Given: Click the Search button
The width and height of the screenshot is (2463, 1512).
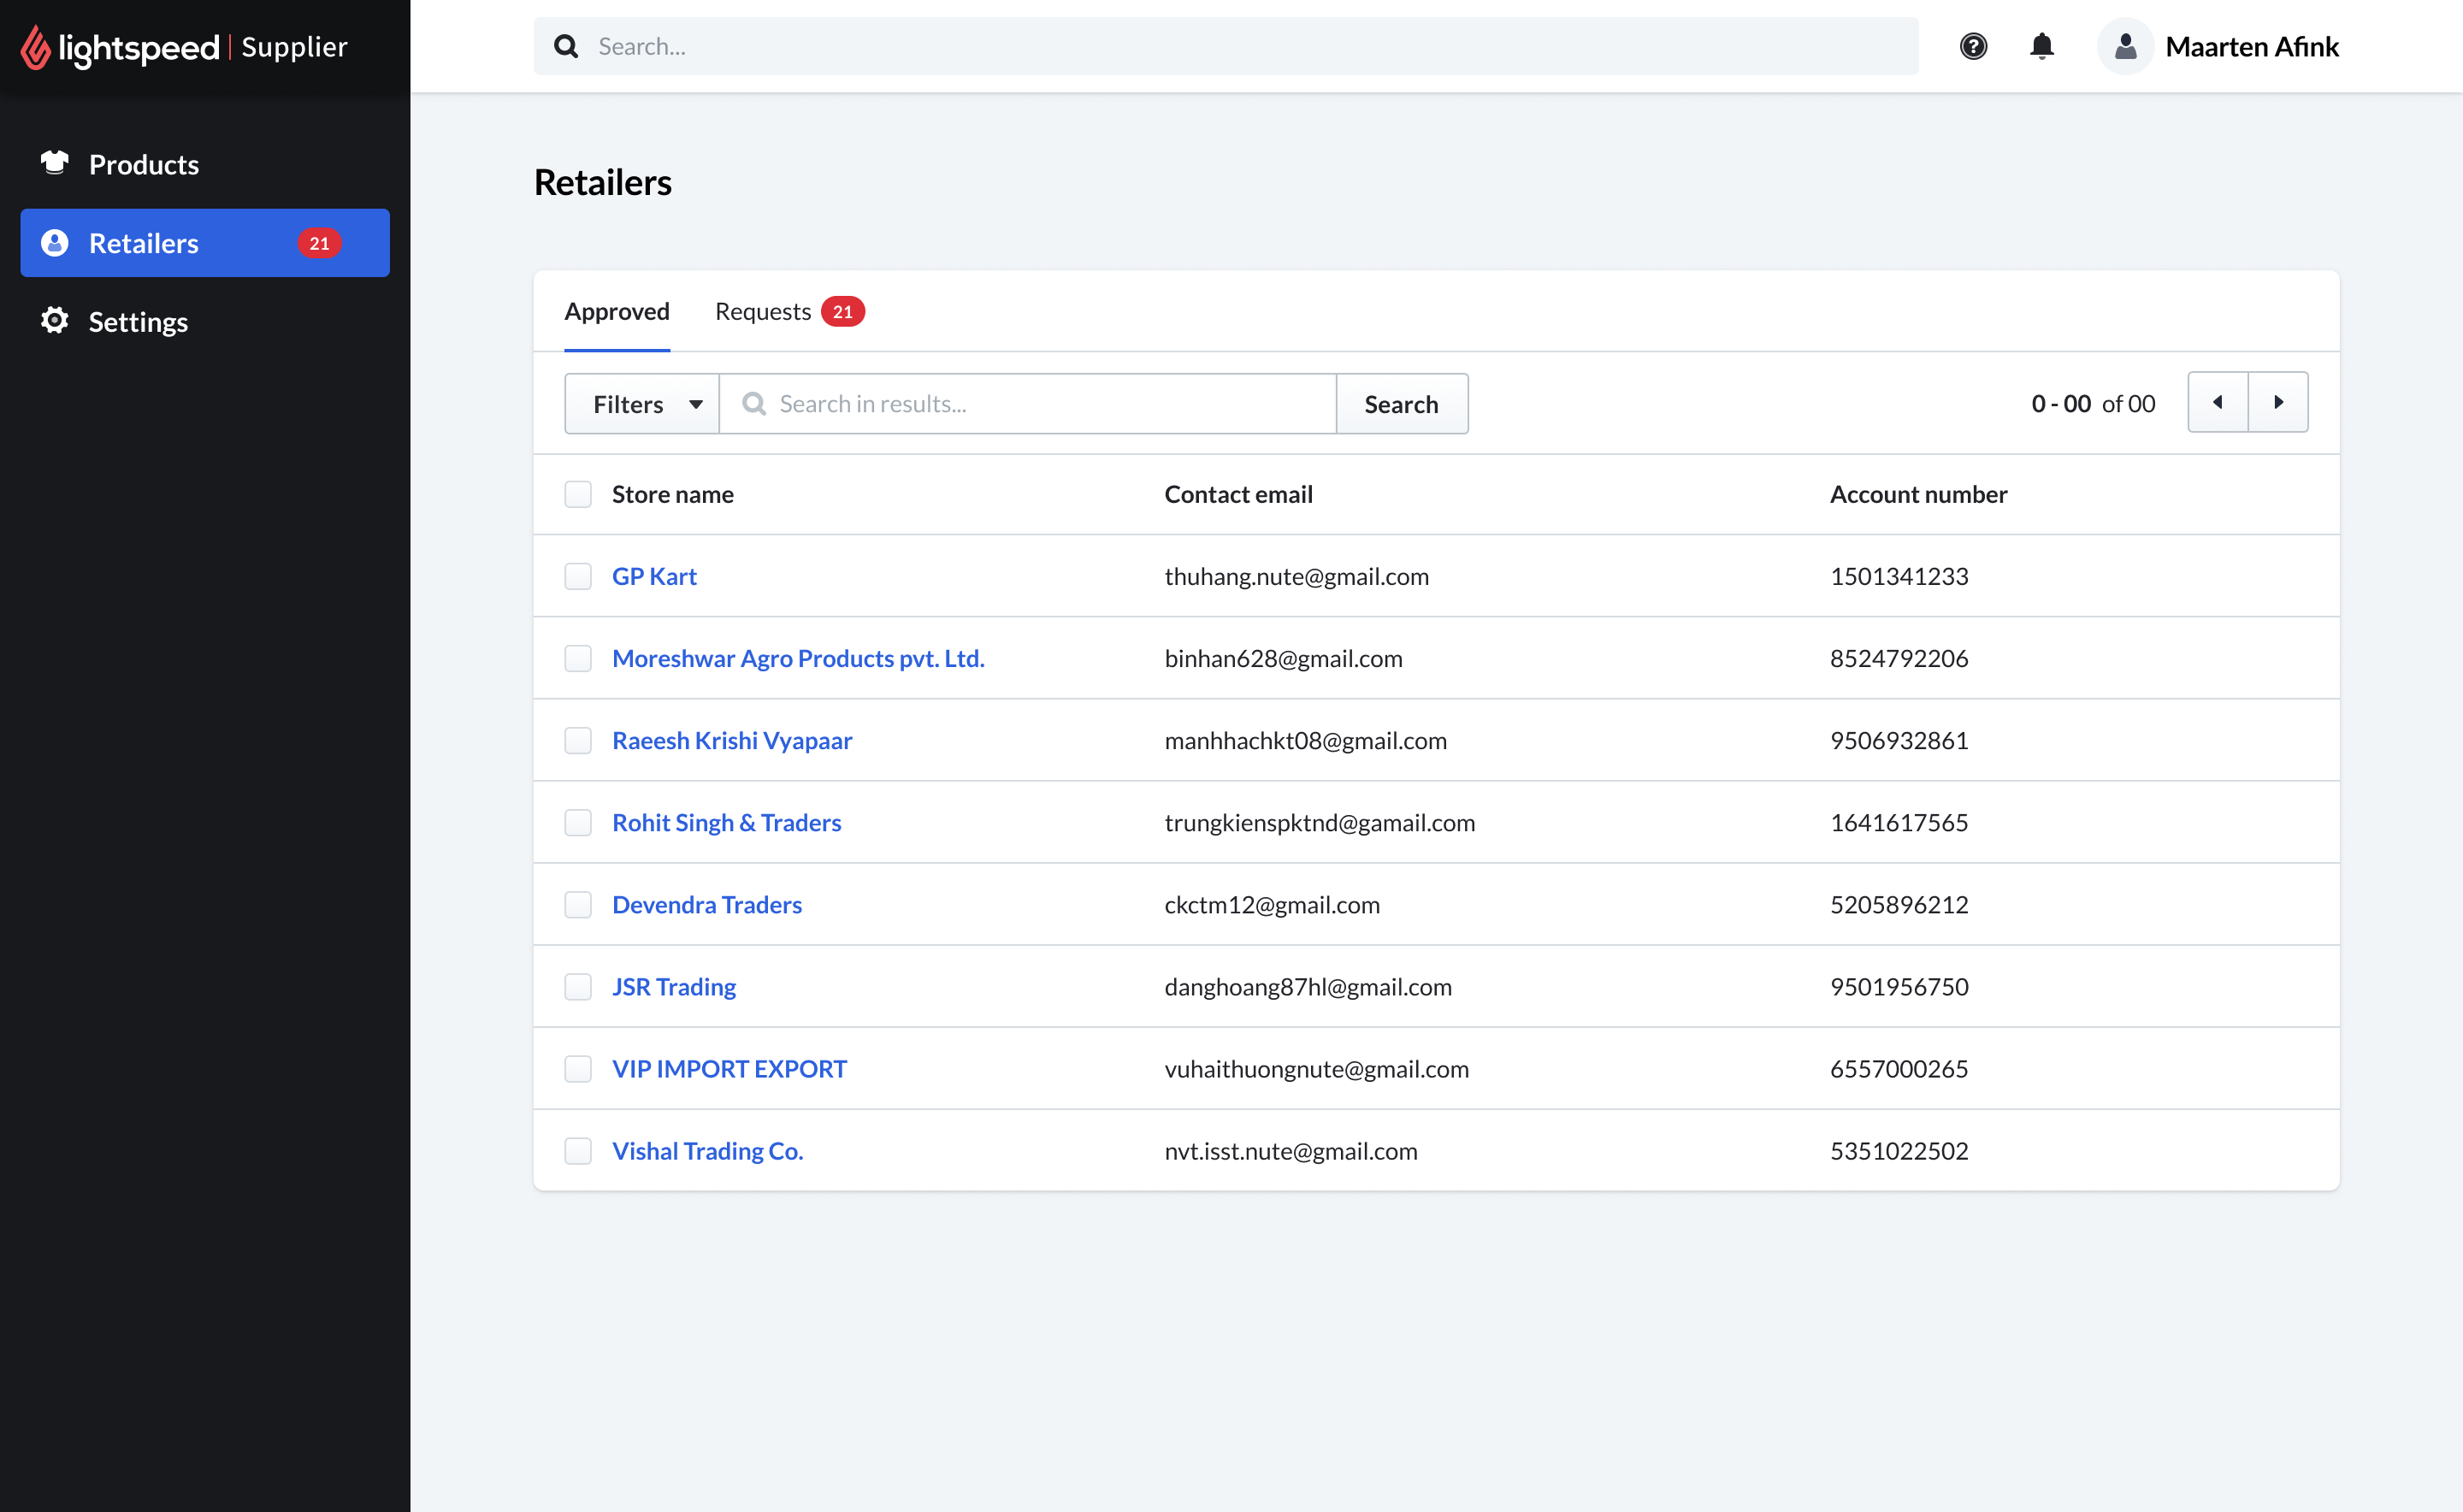Looking at the screenshot, I should pos(1401,404).
